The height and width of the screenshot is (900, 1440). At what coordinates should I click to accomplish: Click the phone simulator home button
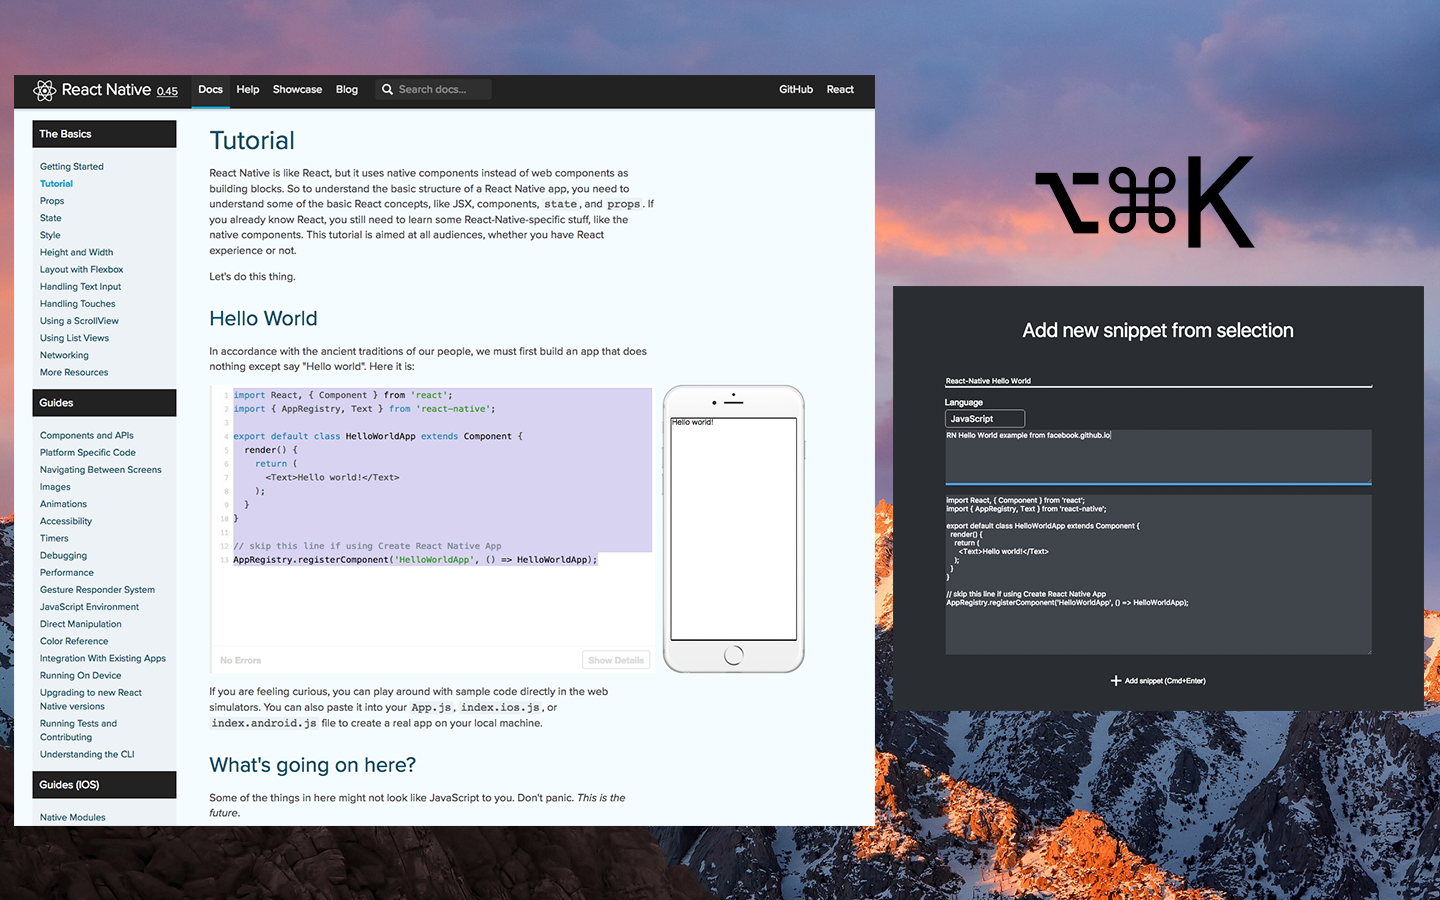coord(733,656)
